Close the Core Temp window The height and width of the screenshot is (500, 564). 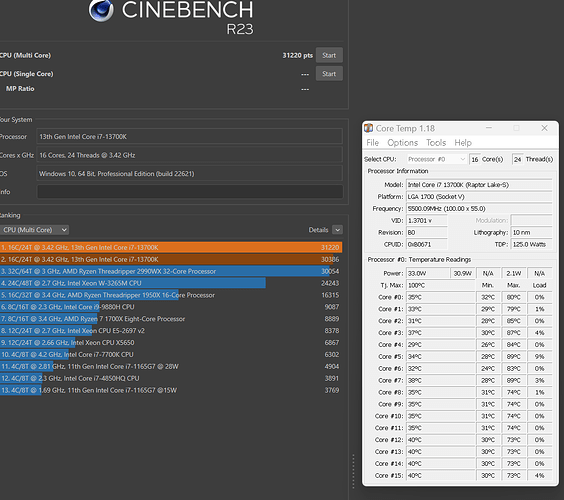[544, 128]
